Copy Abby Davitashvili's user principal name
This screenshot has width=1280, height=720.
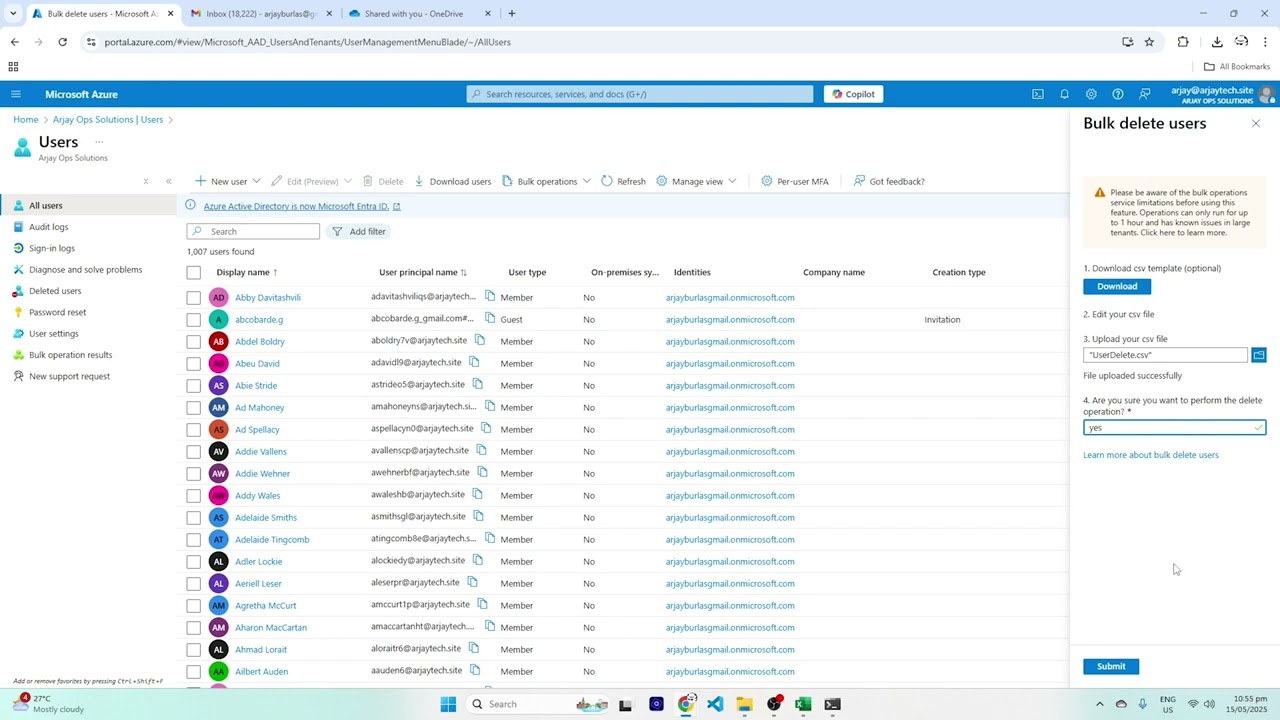tap(490, 296)
